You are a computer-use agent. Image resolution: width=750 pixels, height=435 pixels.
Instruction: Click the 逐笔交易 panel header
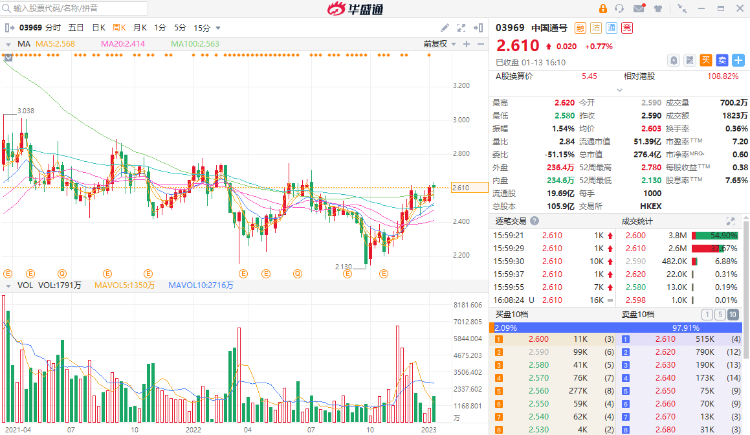tap(510, 221)
